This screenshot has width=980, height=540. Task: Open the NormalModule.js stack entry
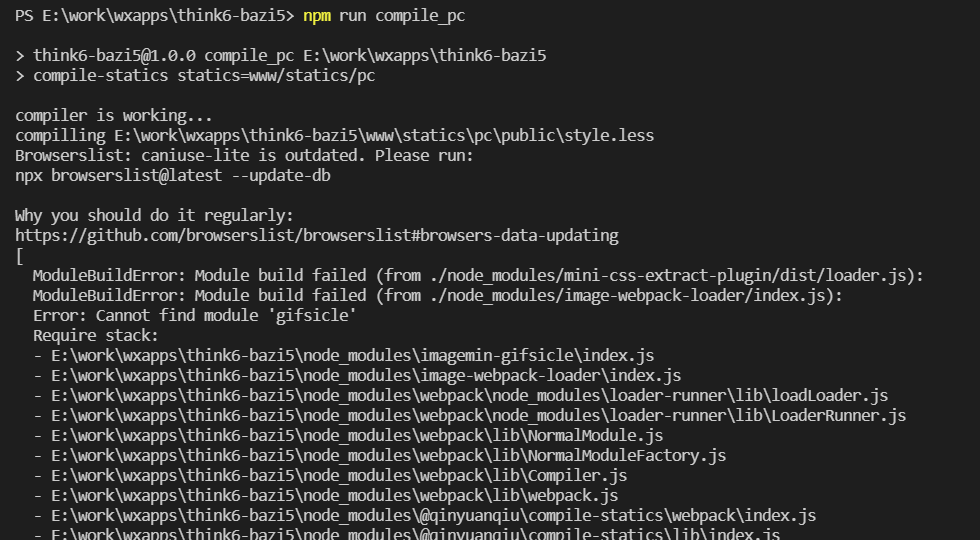pos(357,436)
